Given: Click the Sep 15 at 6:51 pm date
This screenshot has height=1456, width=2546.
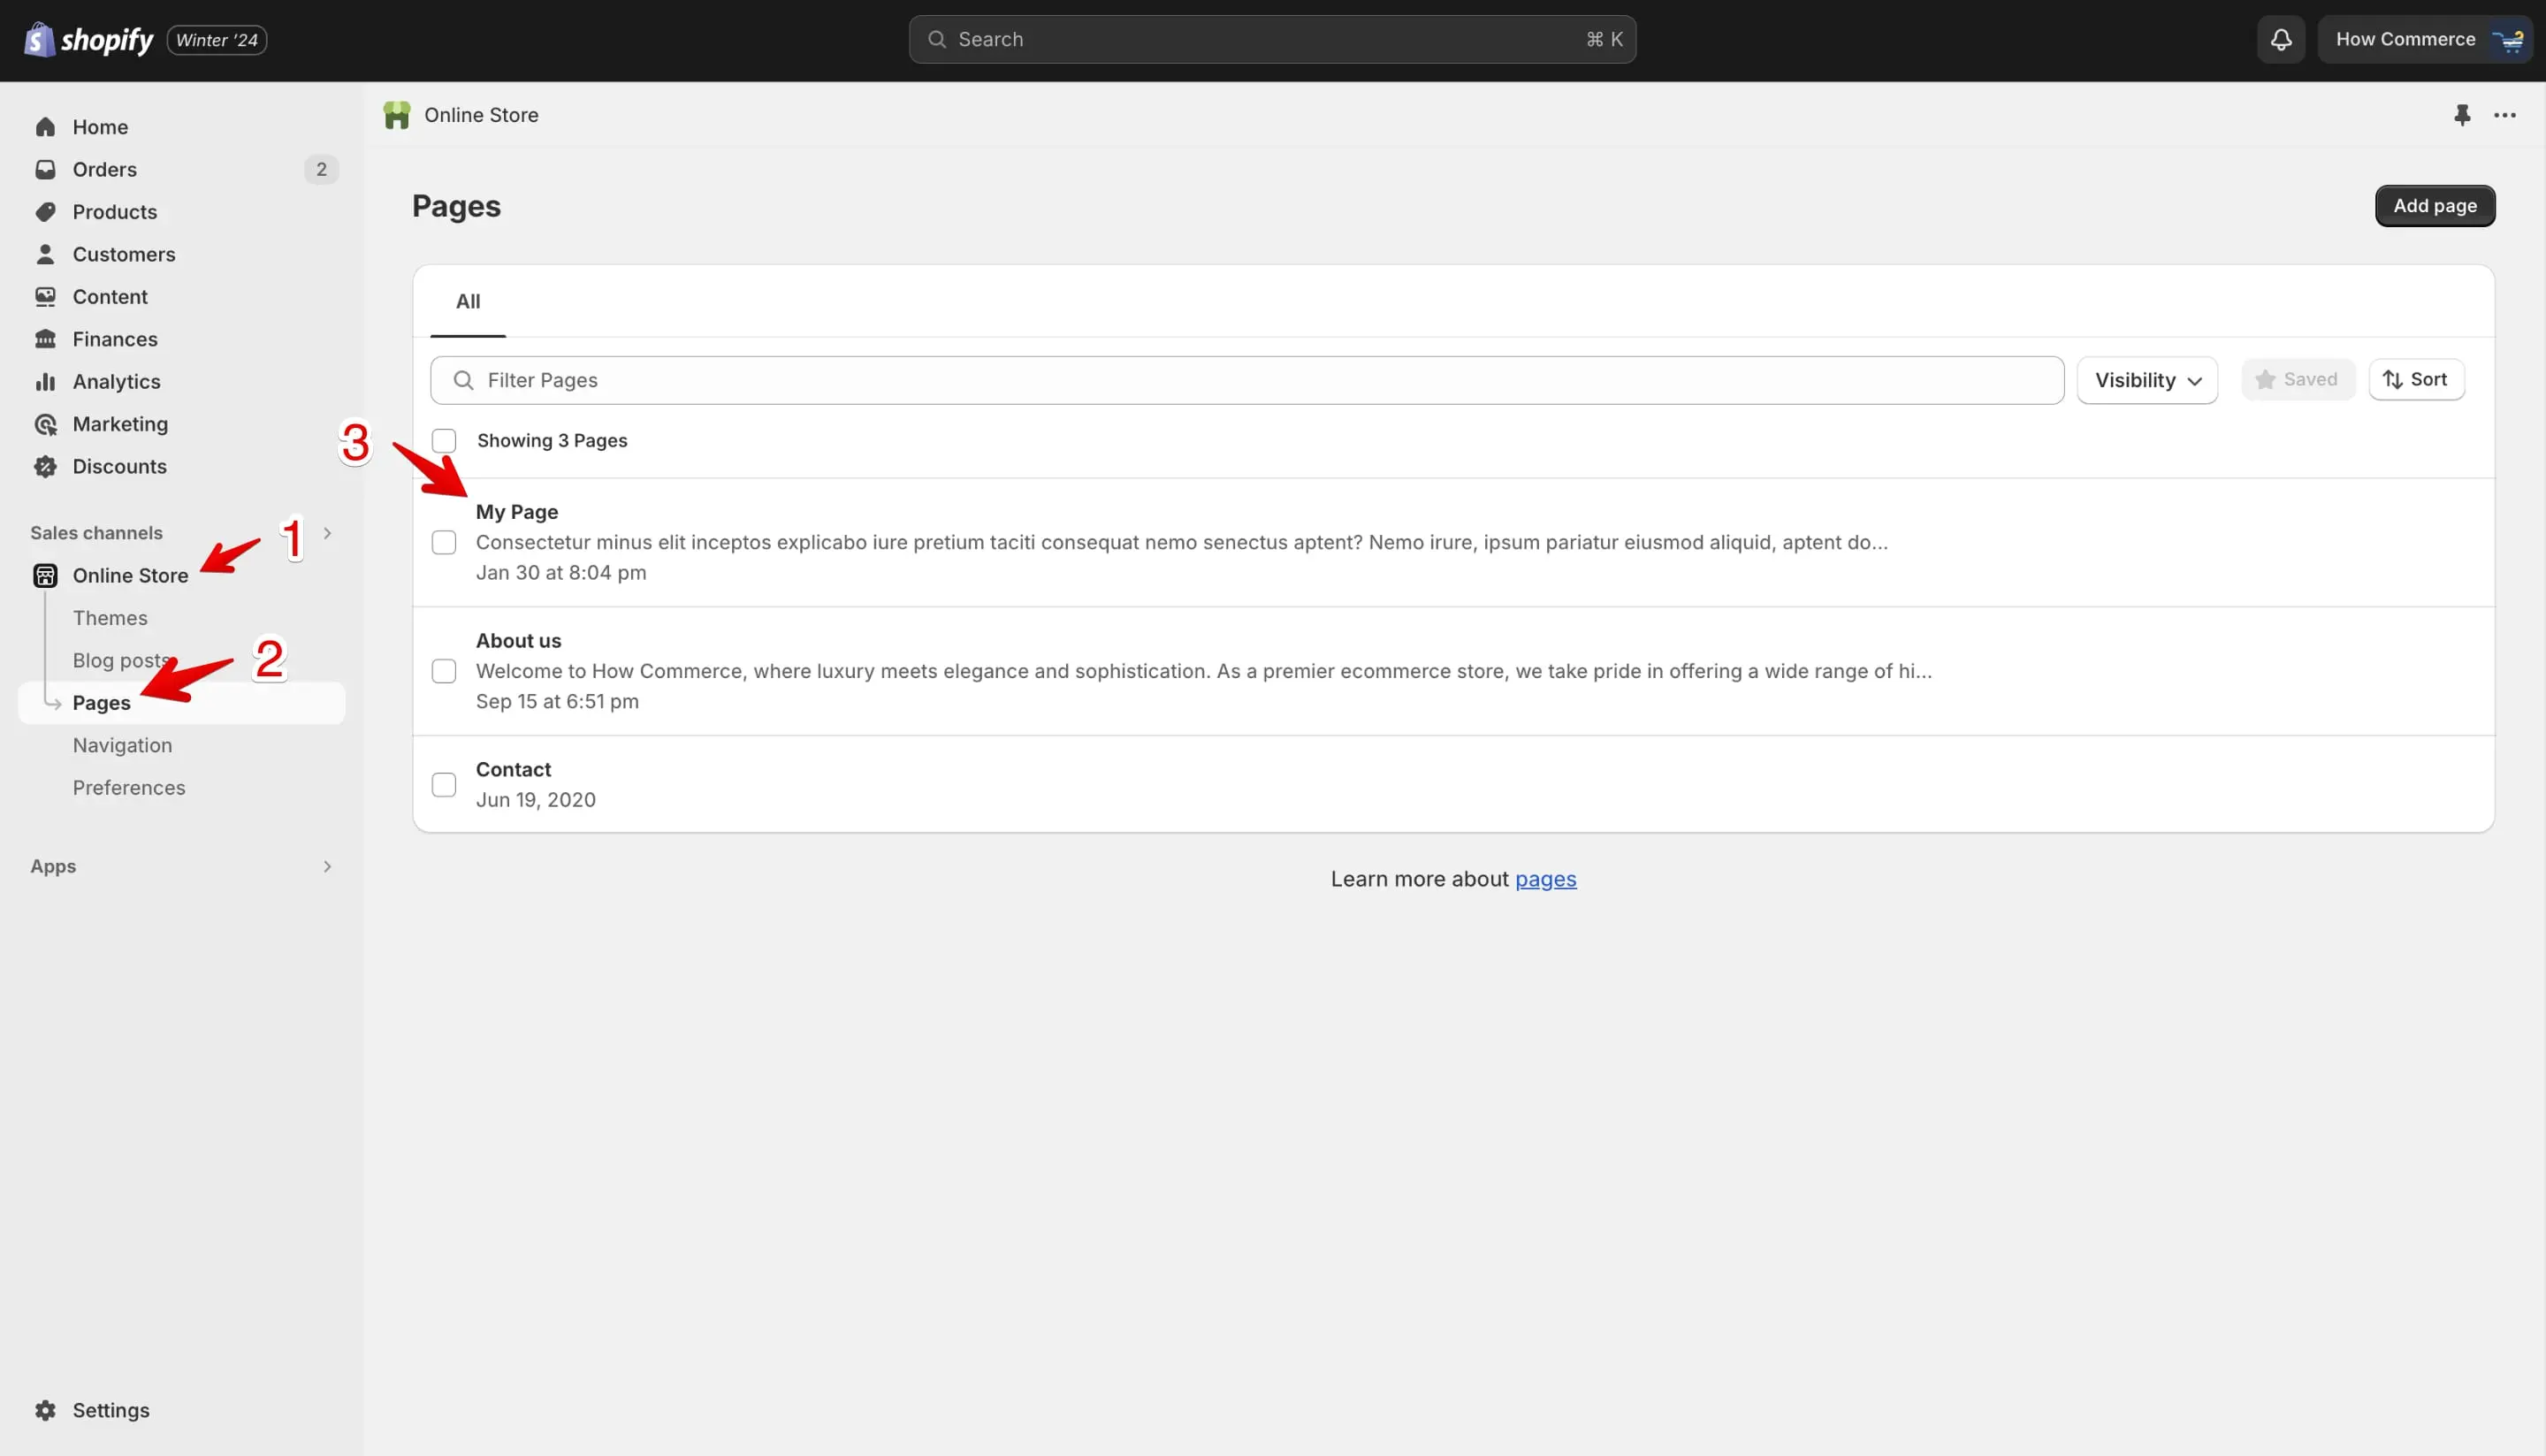Looking at the screenshot, I should pyautogui.click(x=557, y=702).
